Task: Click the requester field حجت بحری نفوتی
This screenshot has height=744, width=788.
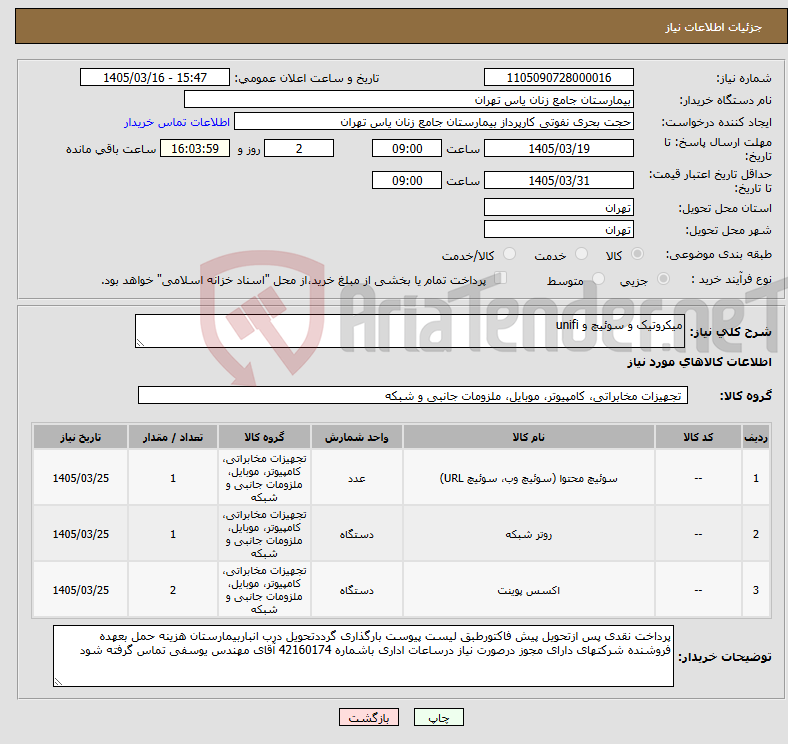Action: pos(434,122)
